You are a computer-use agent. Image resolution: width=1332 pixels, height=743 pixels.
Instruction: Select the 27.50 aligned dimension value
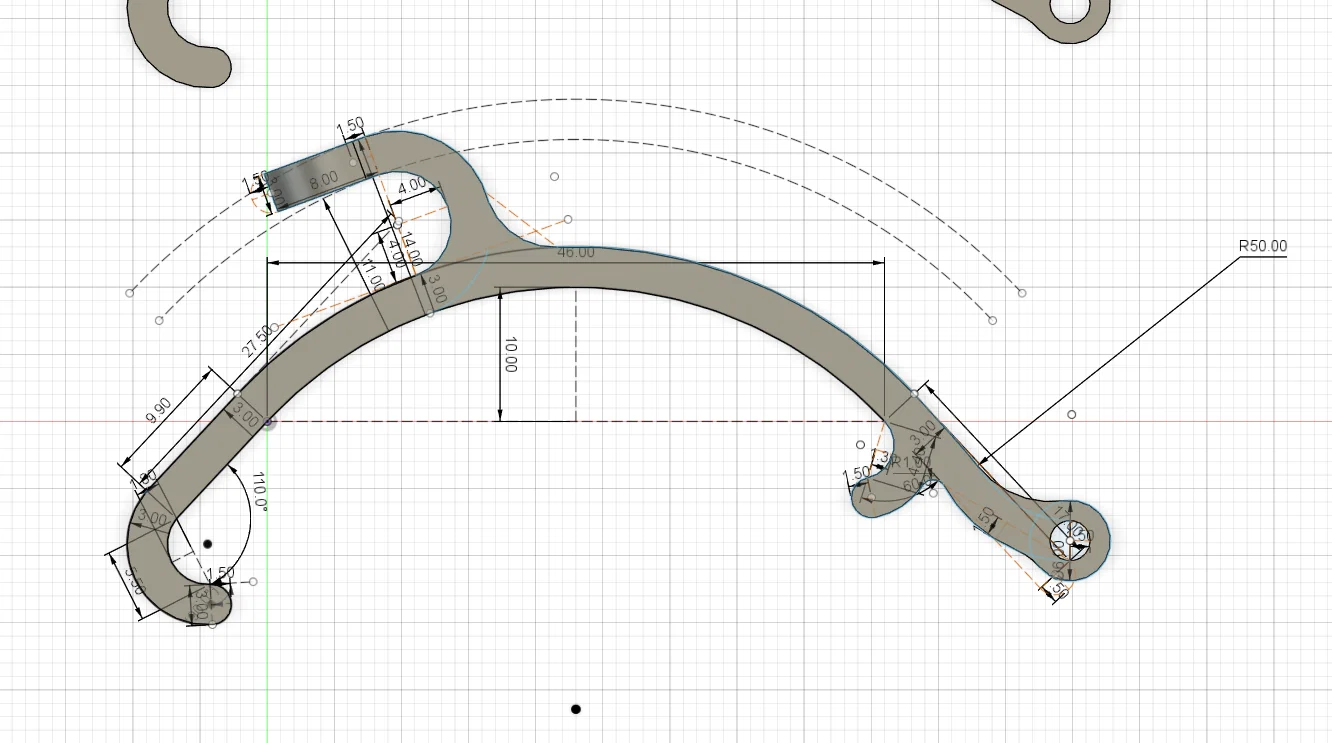point(255,342)
